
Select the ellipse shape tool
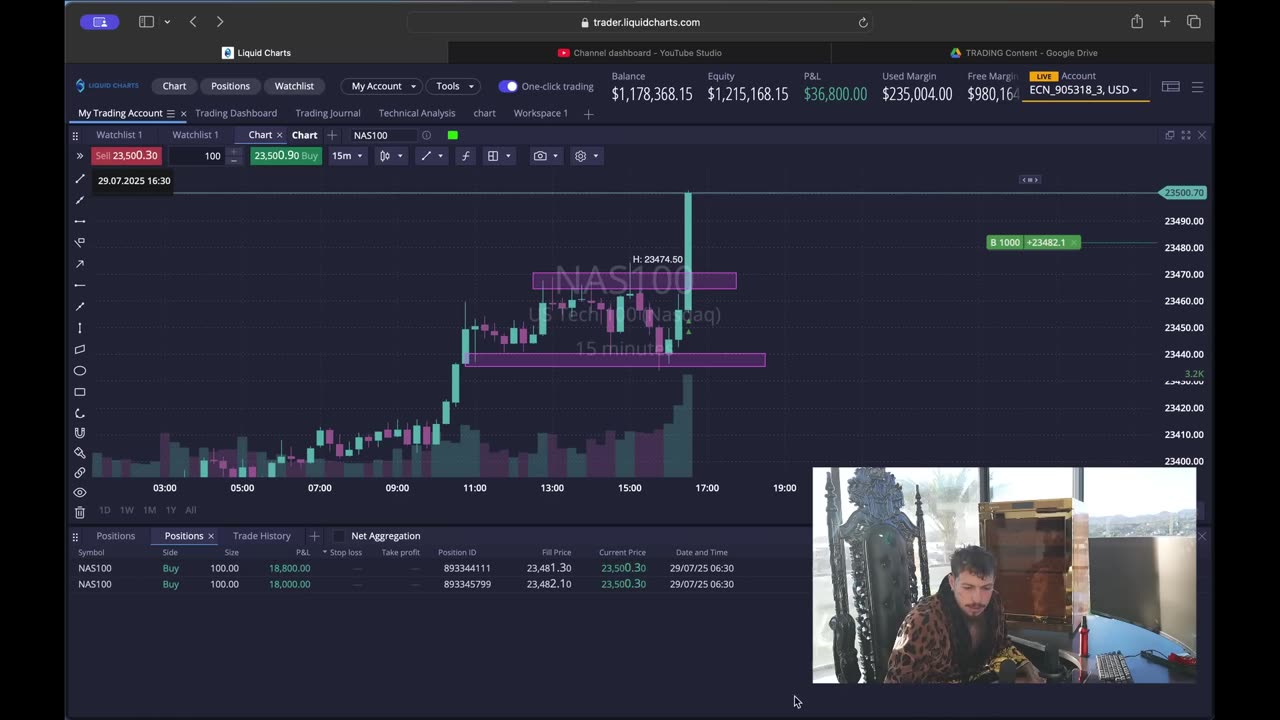(x=80, y=371)
